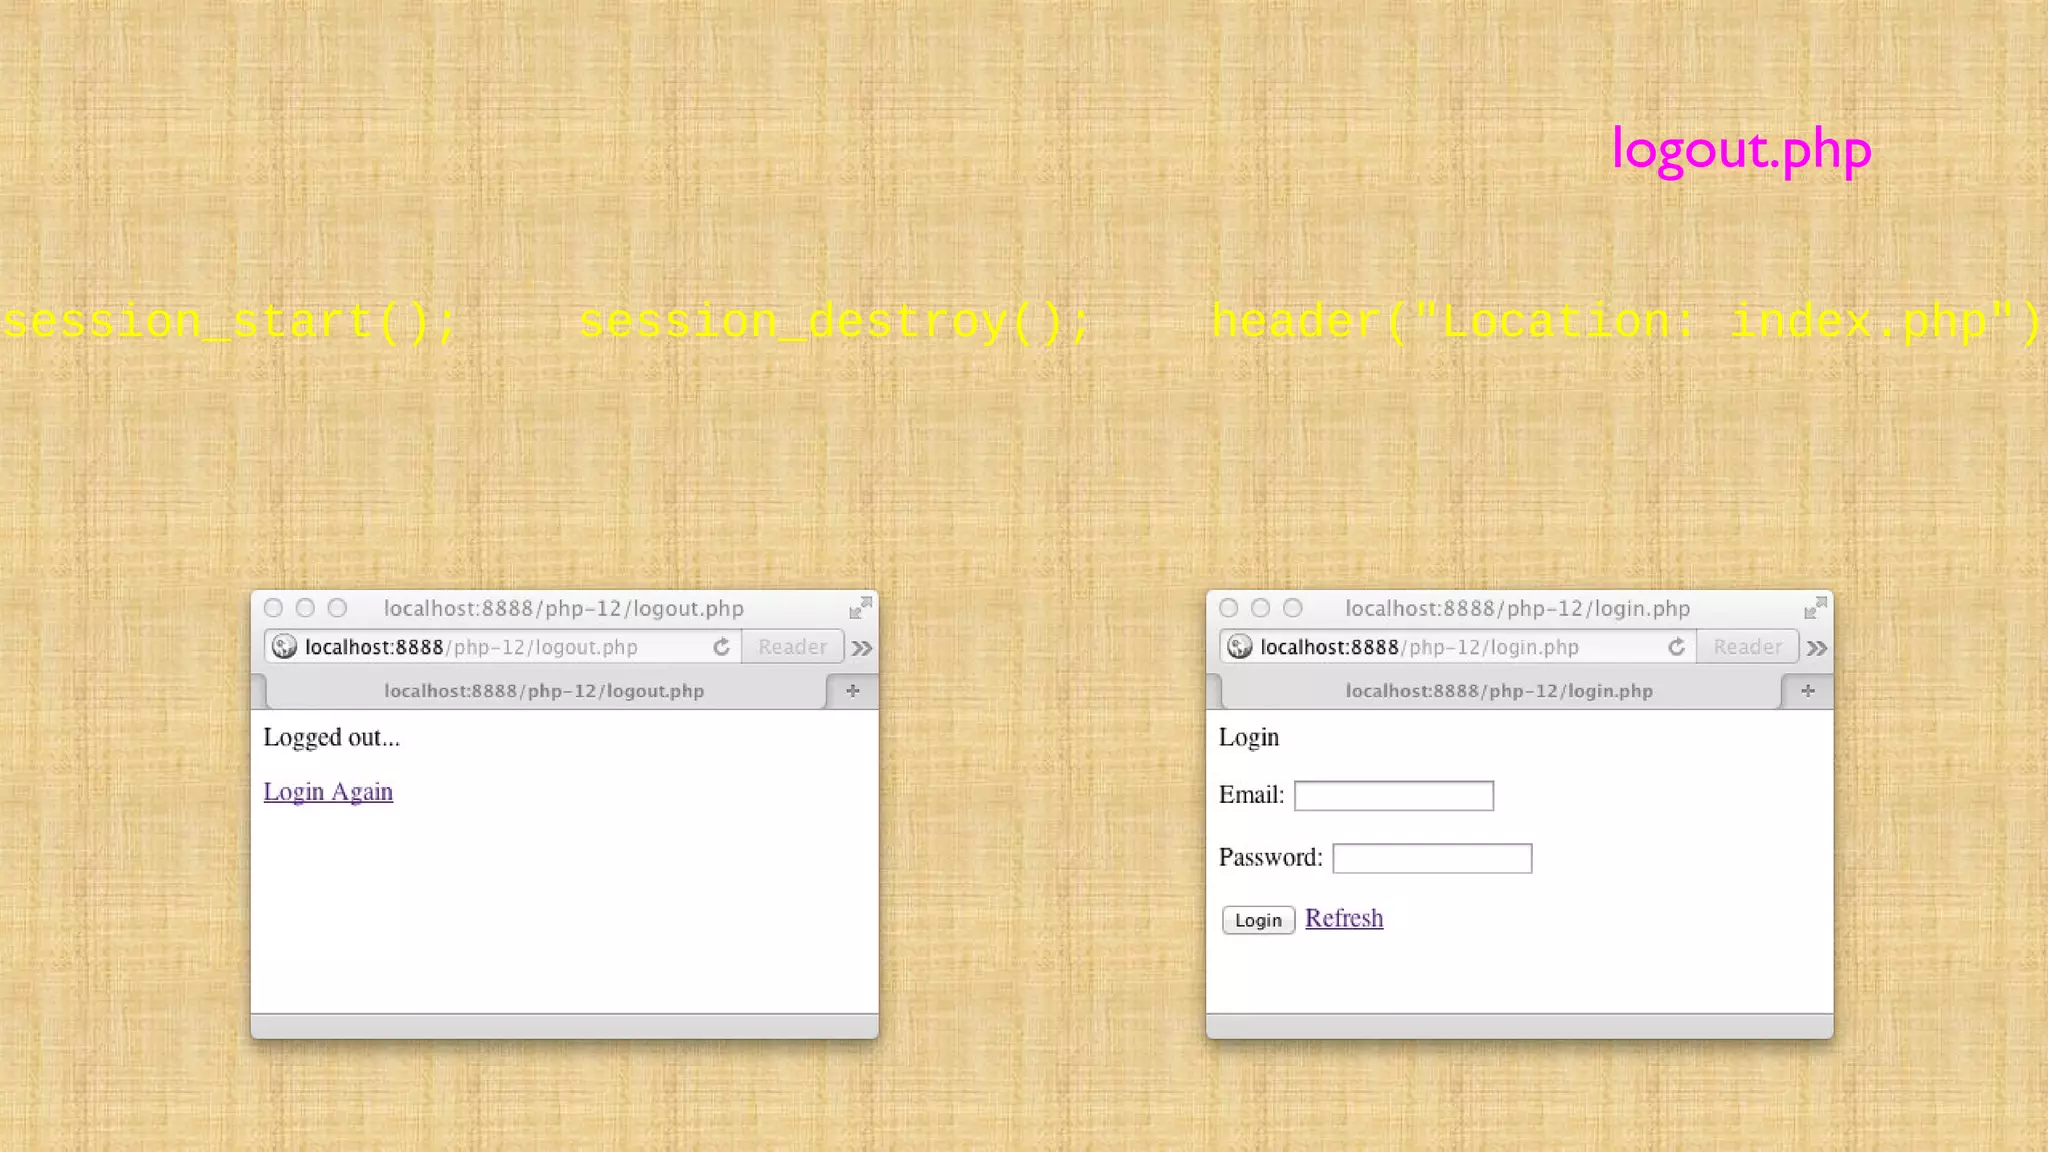Click the Login Again link
The image size is (2048, 1152).
click(328, 792)
